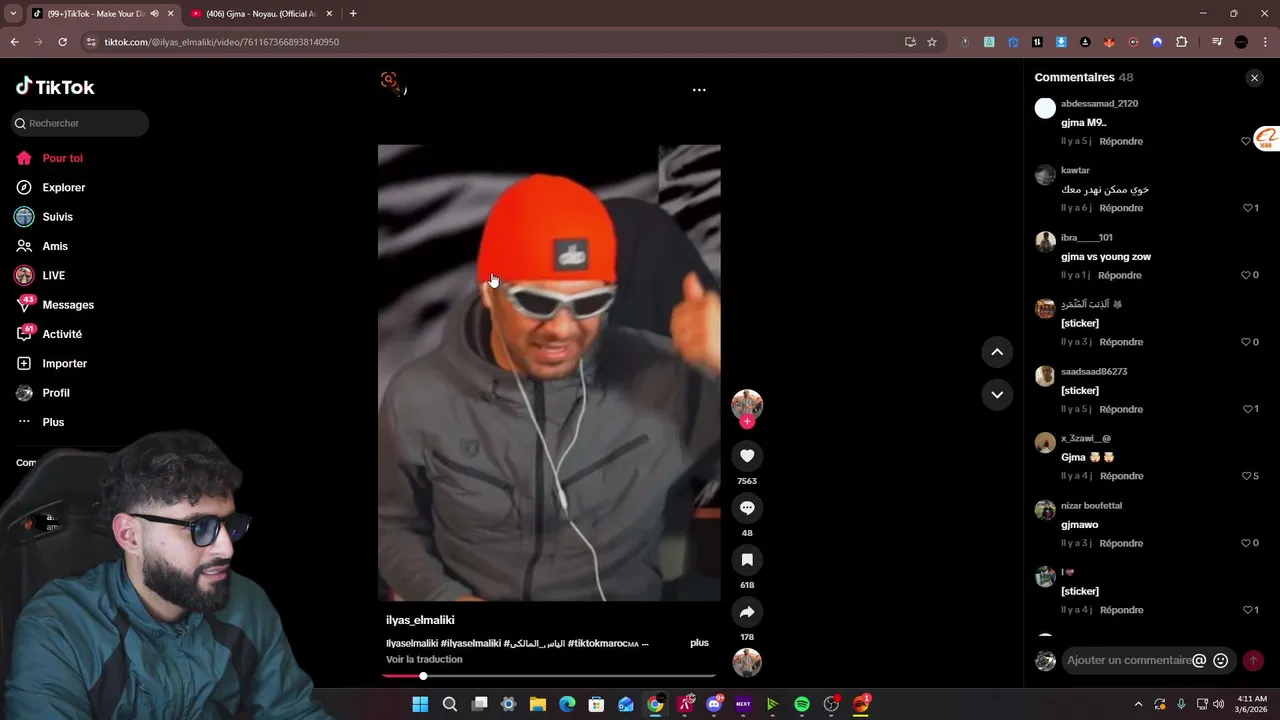Open Chrome media controls icon
The width and height of the screenshot is (1280, 720).
(1217, 42)
